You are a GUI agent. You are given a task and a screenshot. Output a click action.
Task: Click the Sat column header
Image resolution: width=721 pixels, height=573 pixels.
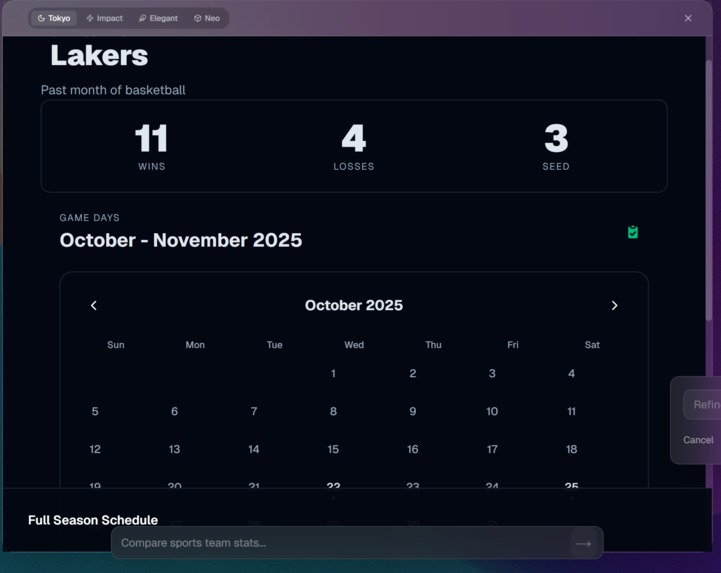coord(592,345)
